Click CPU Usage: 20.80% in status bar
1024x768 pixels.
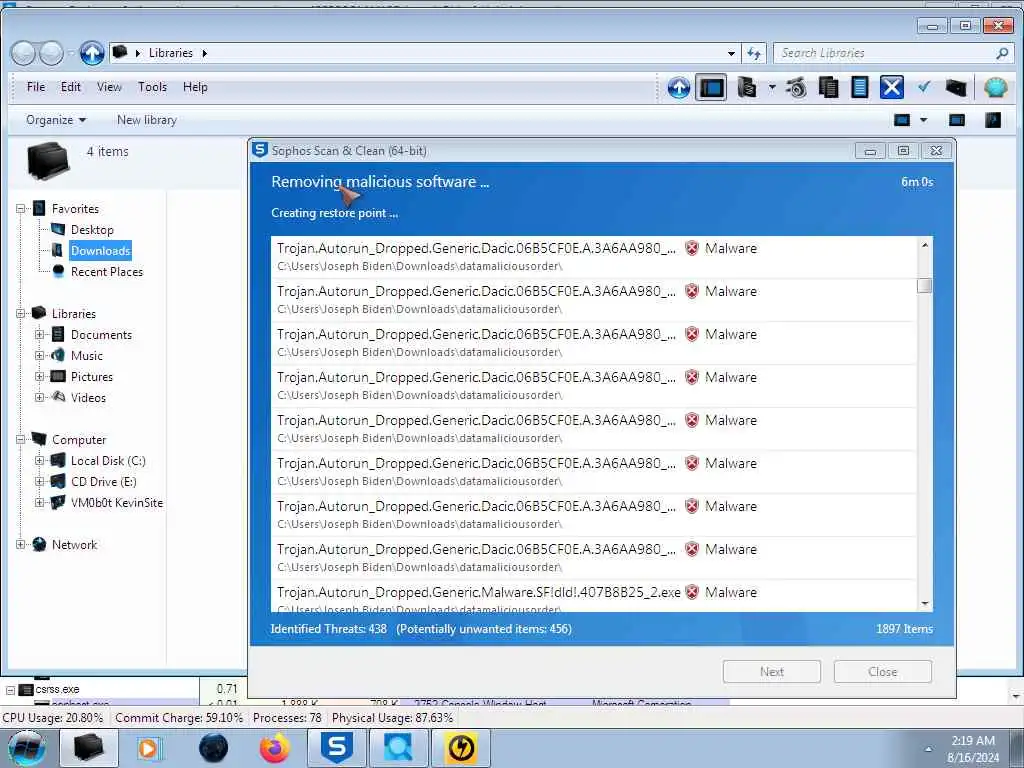(x=53, y=718)
